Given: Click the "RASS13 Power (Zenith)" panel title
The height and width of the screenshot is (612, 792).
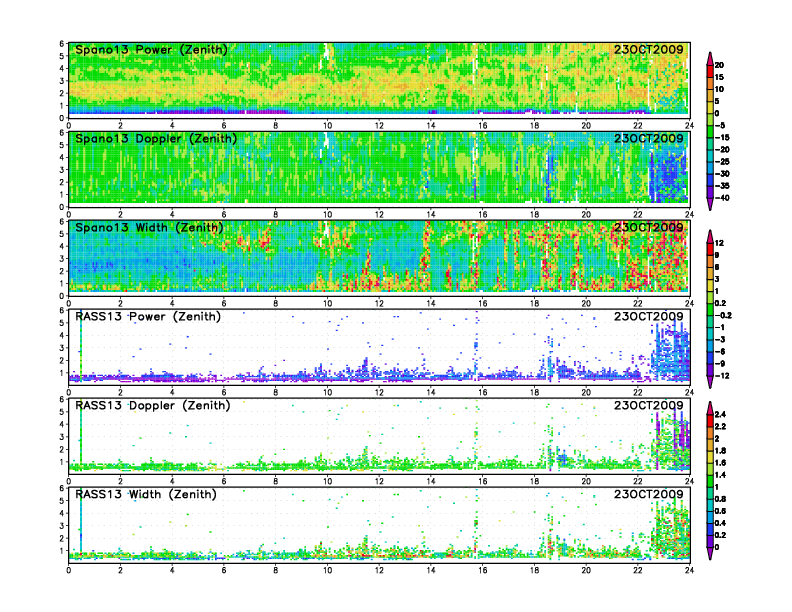Looking at the screenshot, I should [147, 317].
